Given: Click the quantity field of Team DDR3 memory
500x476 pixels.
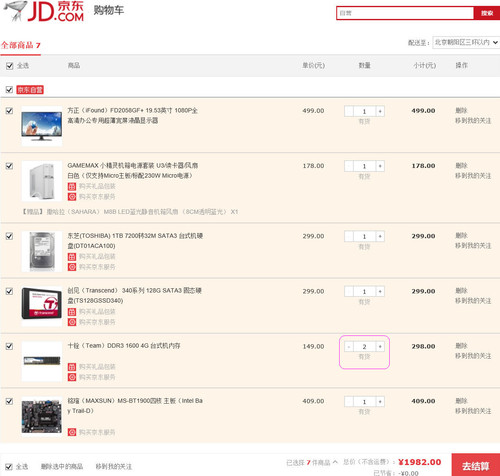Looking at the screenshot, I should 364,347.
